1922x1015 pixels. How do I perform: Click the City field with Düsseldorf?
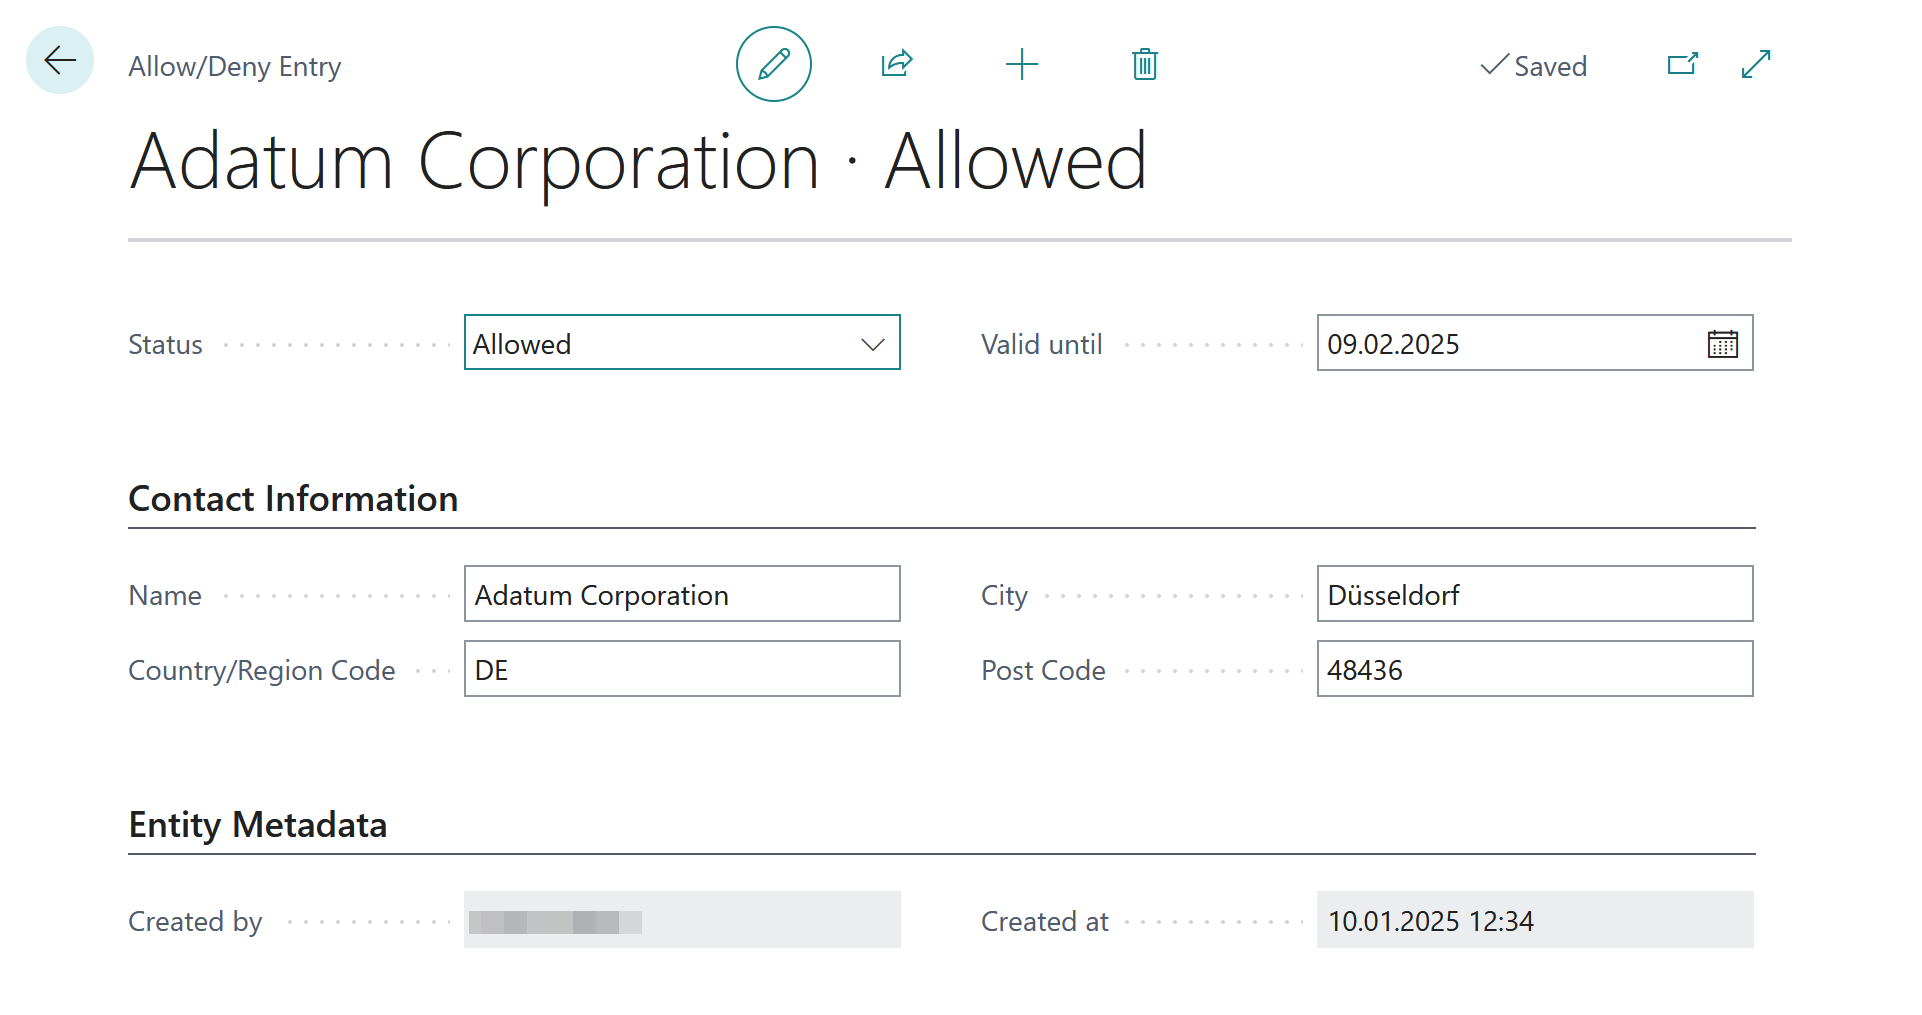coord(1535,594)
